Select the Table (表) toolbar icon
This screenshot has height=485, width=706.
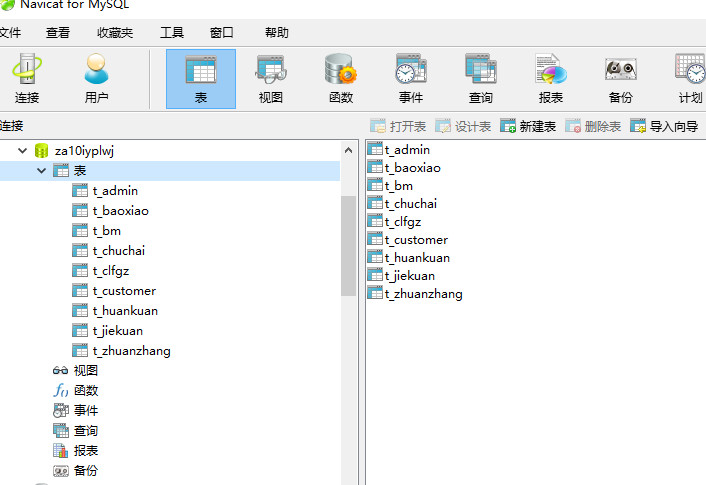(x=201, y=79)
